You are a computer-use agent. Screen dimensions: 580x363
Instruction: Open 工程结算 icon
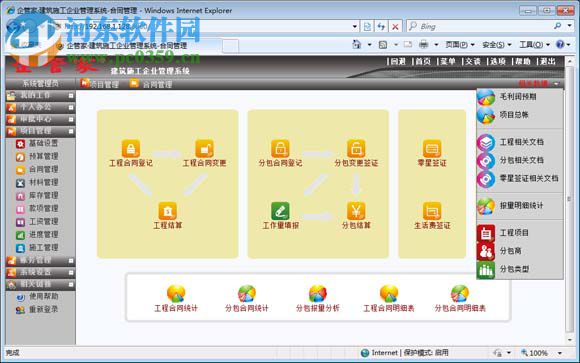(168, 211)
